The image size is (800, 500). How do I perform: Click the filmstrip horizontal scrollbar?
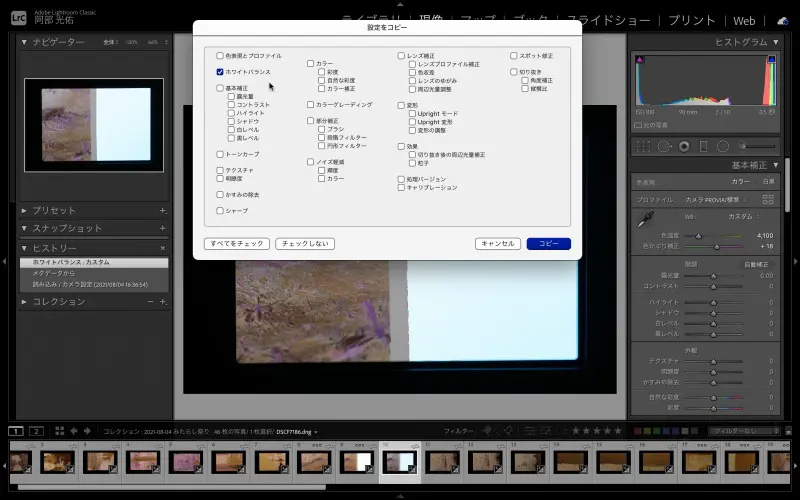[x=171, y=488]
